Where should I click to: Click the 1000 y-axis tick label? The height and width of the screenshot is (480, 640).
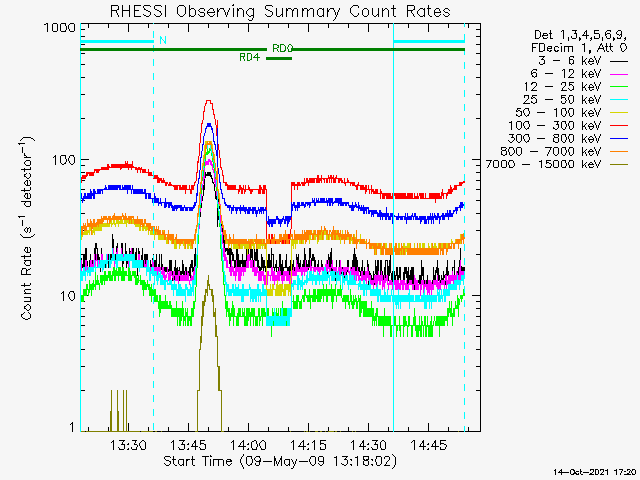pyautogui.click(x=60, y=28)
